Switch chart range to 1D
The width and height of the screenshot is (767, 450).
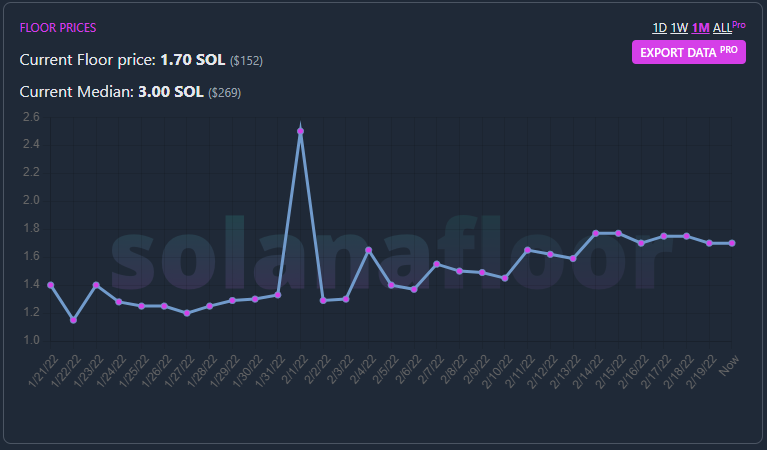tap(659, 28)
